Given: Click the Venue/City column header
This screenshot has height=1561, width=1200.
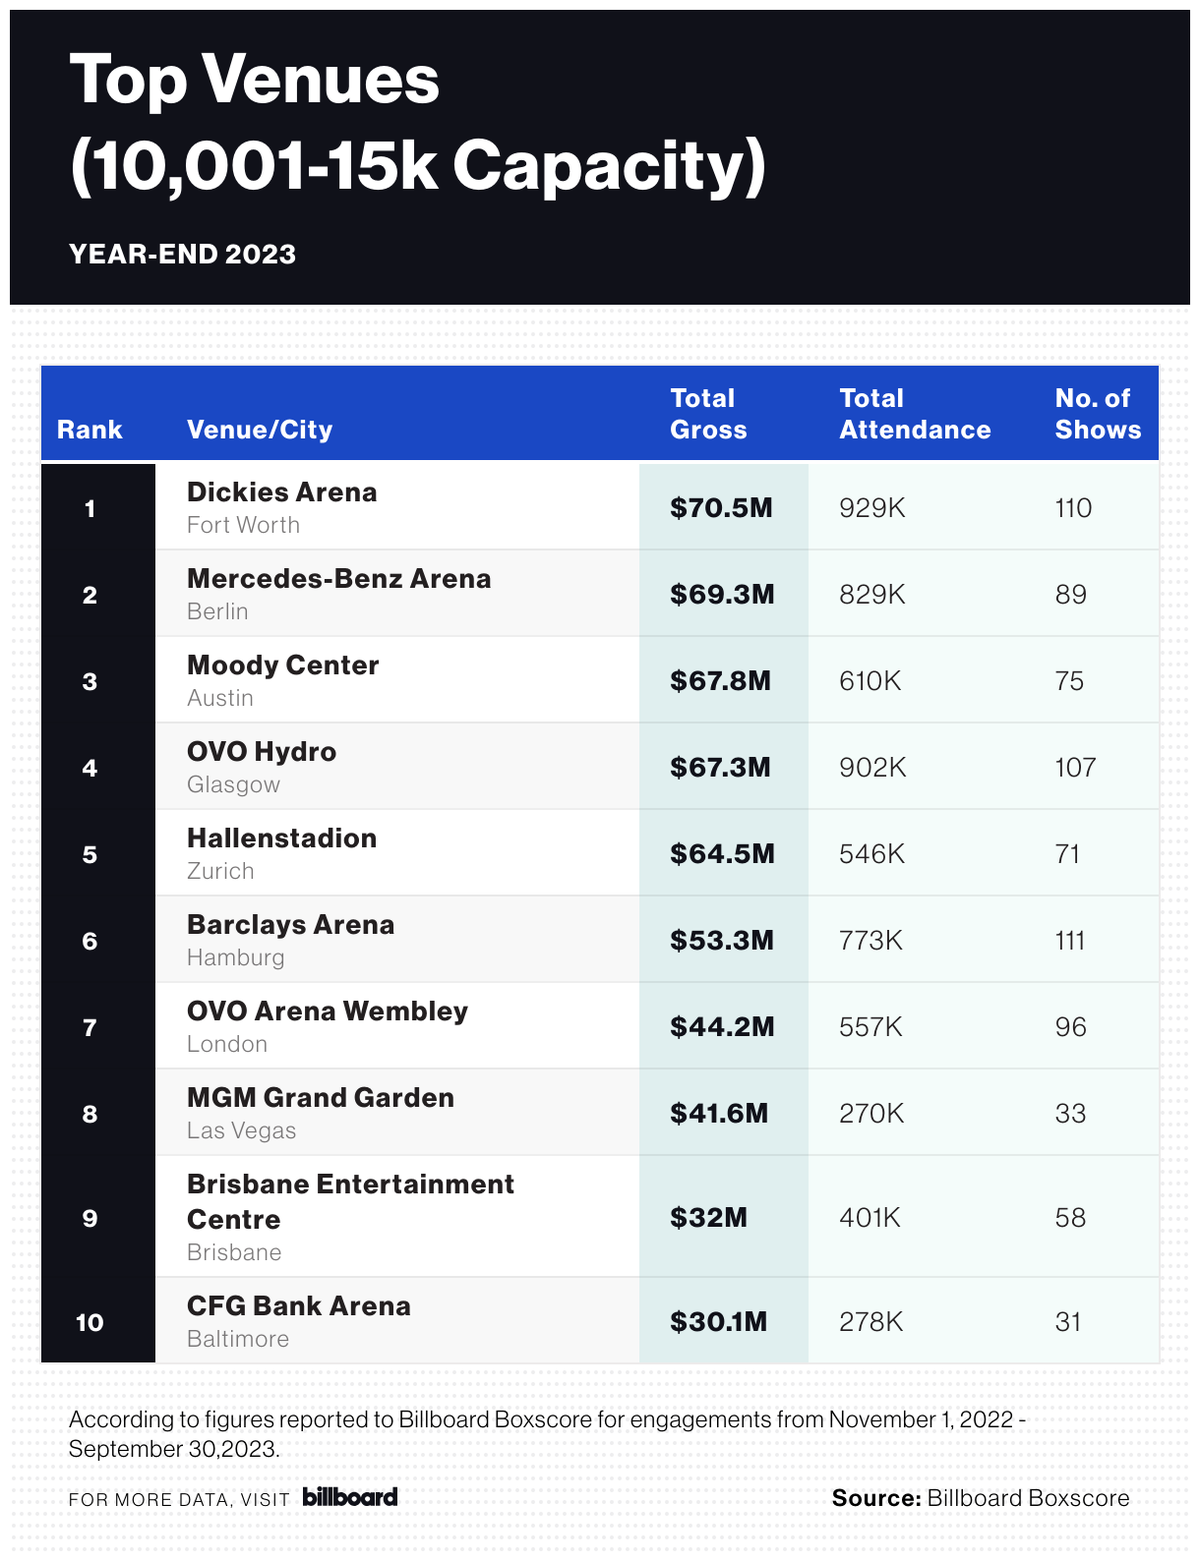Looking at the screenshot, I should (259, 430).
